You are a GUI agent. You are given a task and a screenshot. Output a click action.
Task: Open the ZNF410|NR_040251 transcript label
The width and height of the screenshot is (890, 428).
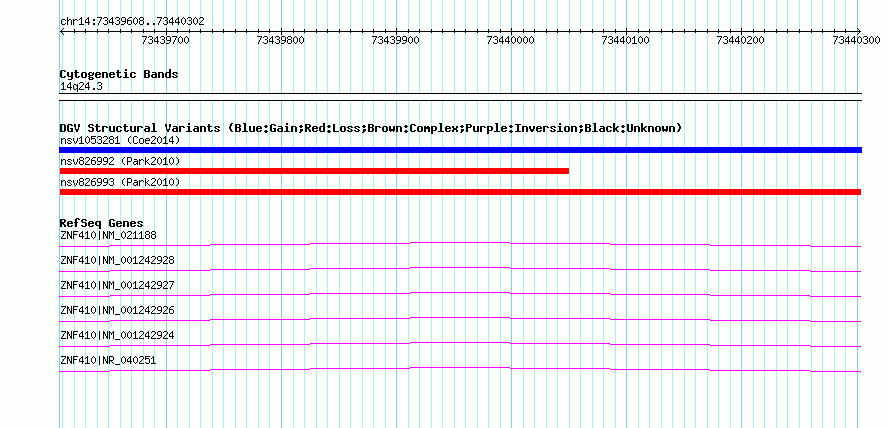(108, 360)
